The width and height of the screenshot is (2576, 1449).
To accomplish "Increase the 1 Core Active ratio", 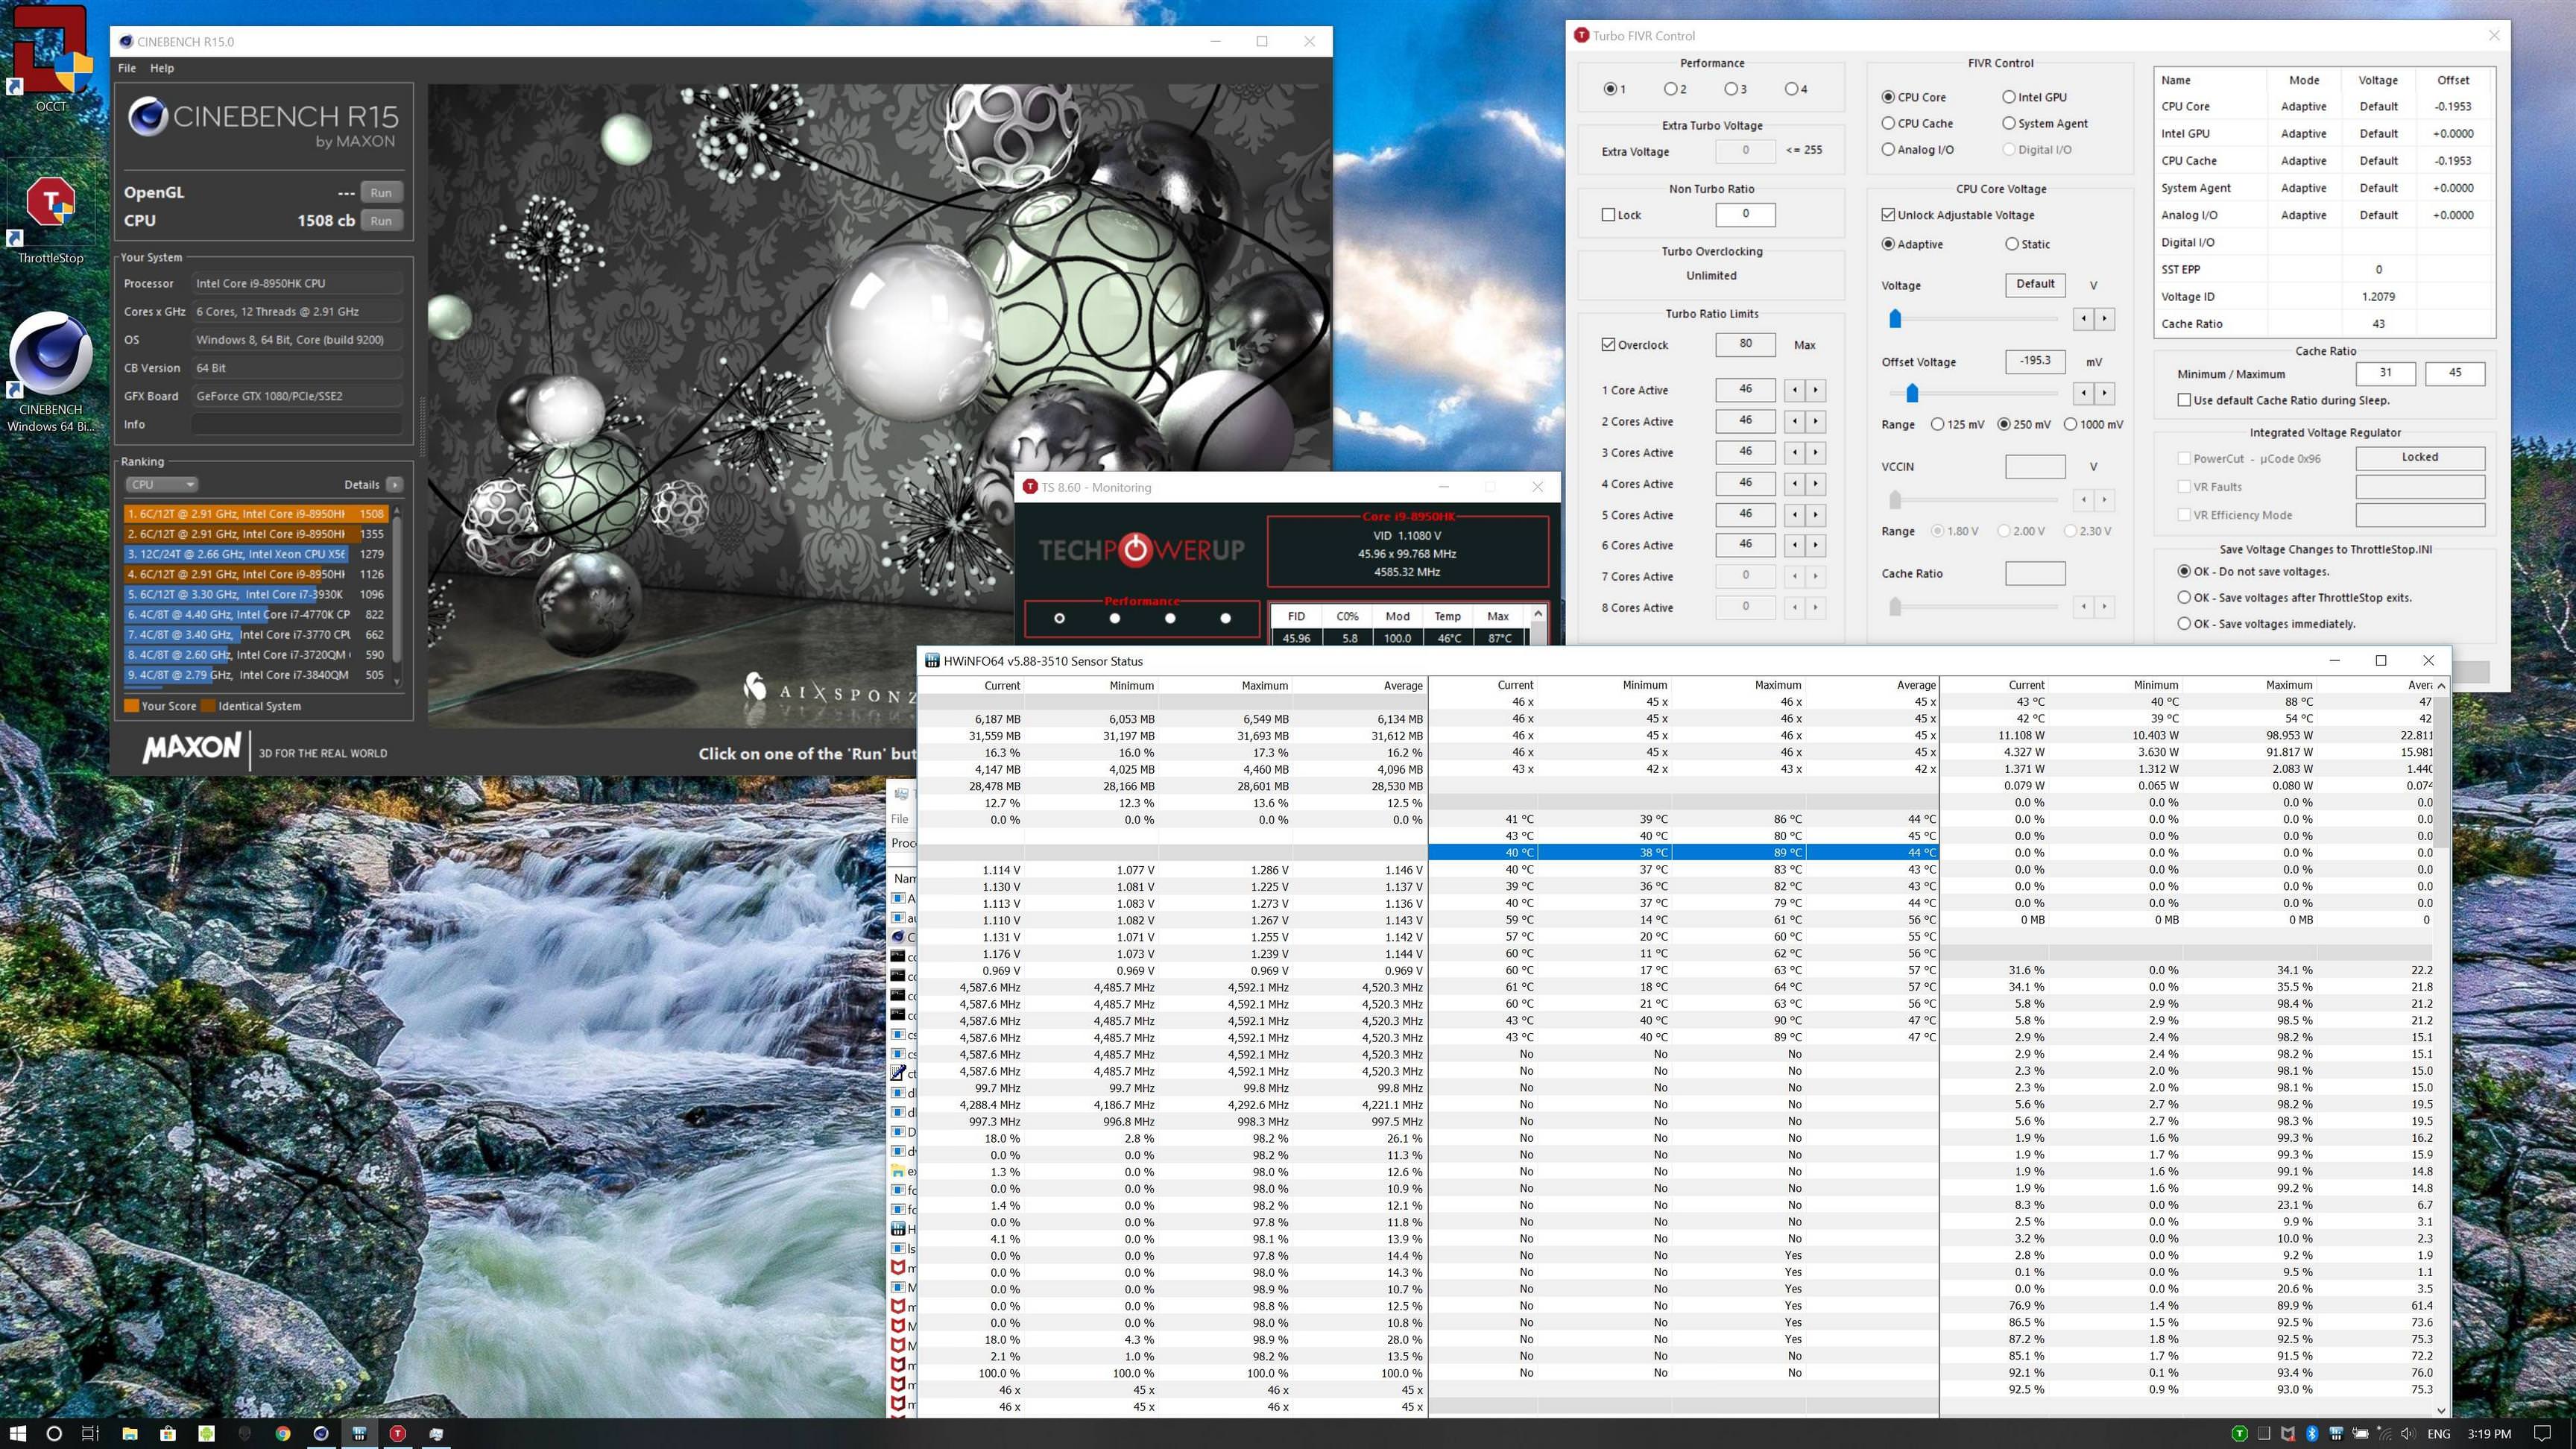I will (1816, 390).
